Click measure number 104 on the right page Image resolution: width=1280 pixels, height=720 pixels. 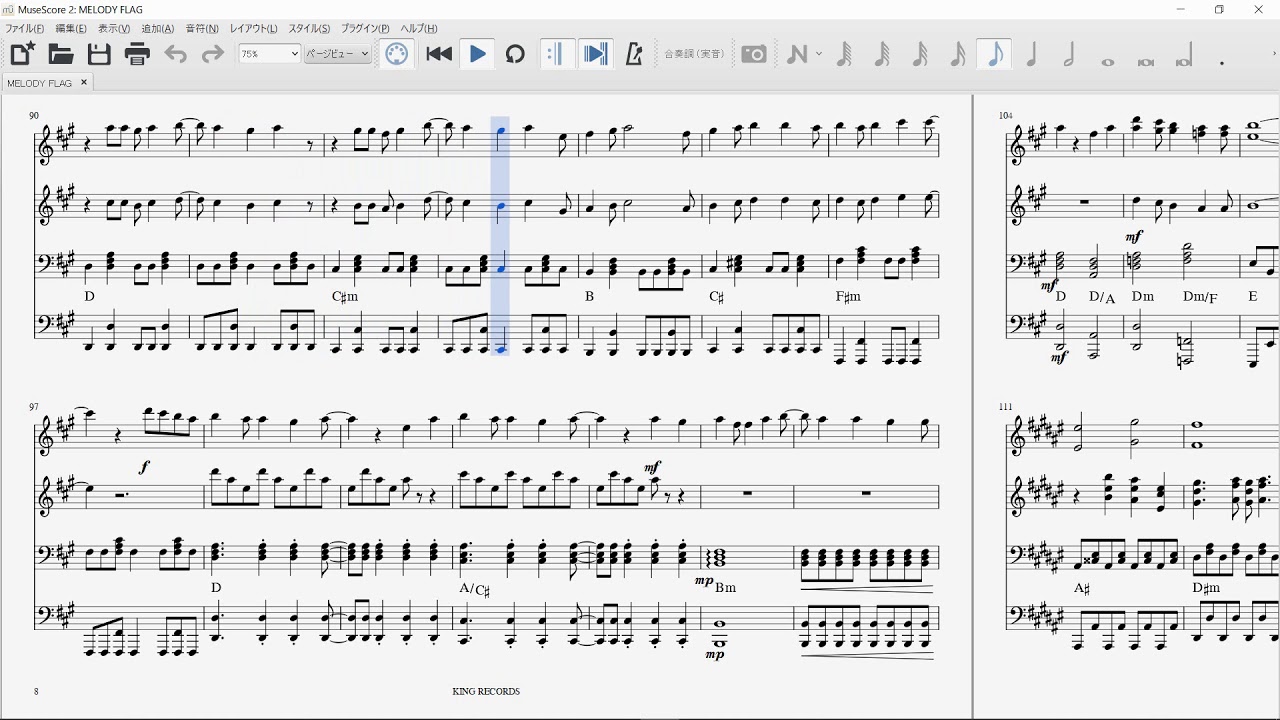[x=1006, y=116]
